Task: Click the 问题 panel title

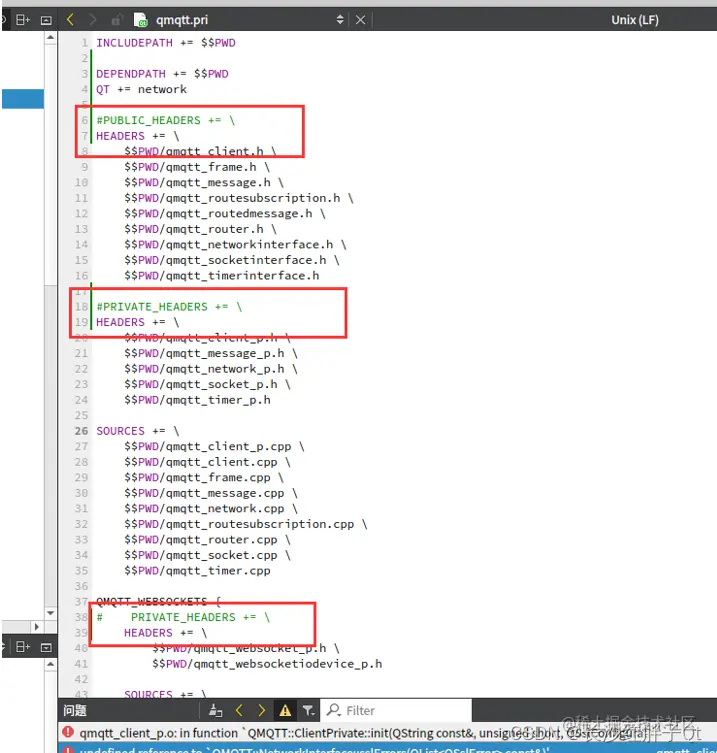Action: [x=75, y=710]
